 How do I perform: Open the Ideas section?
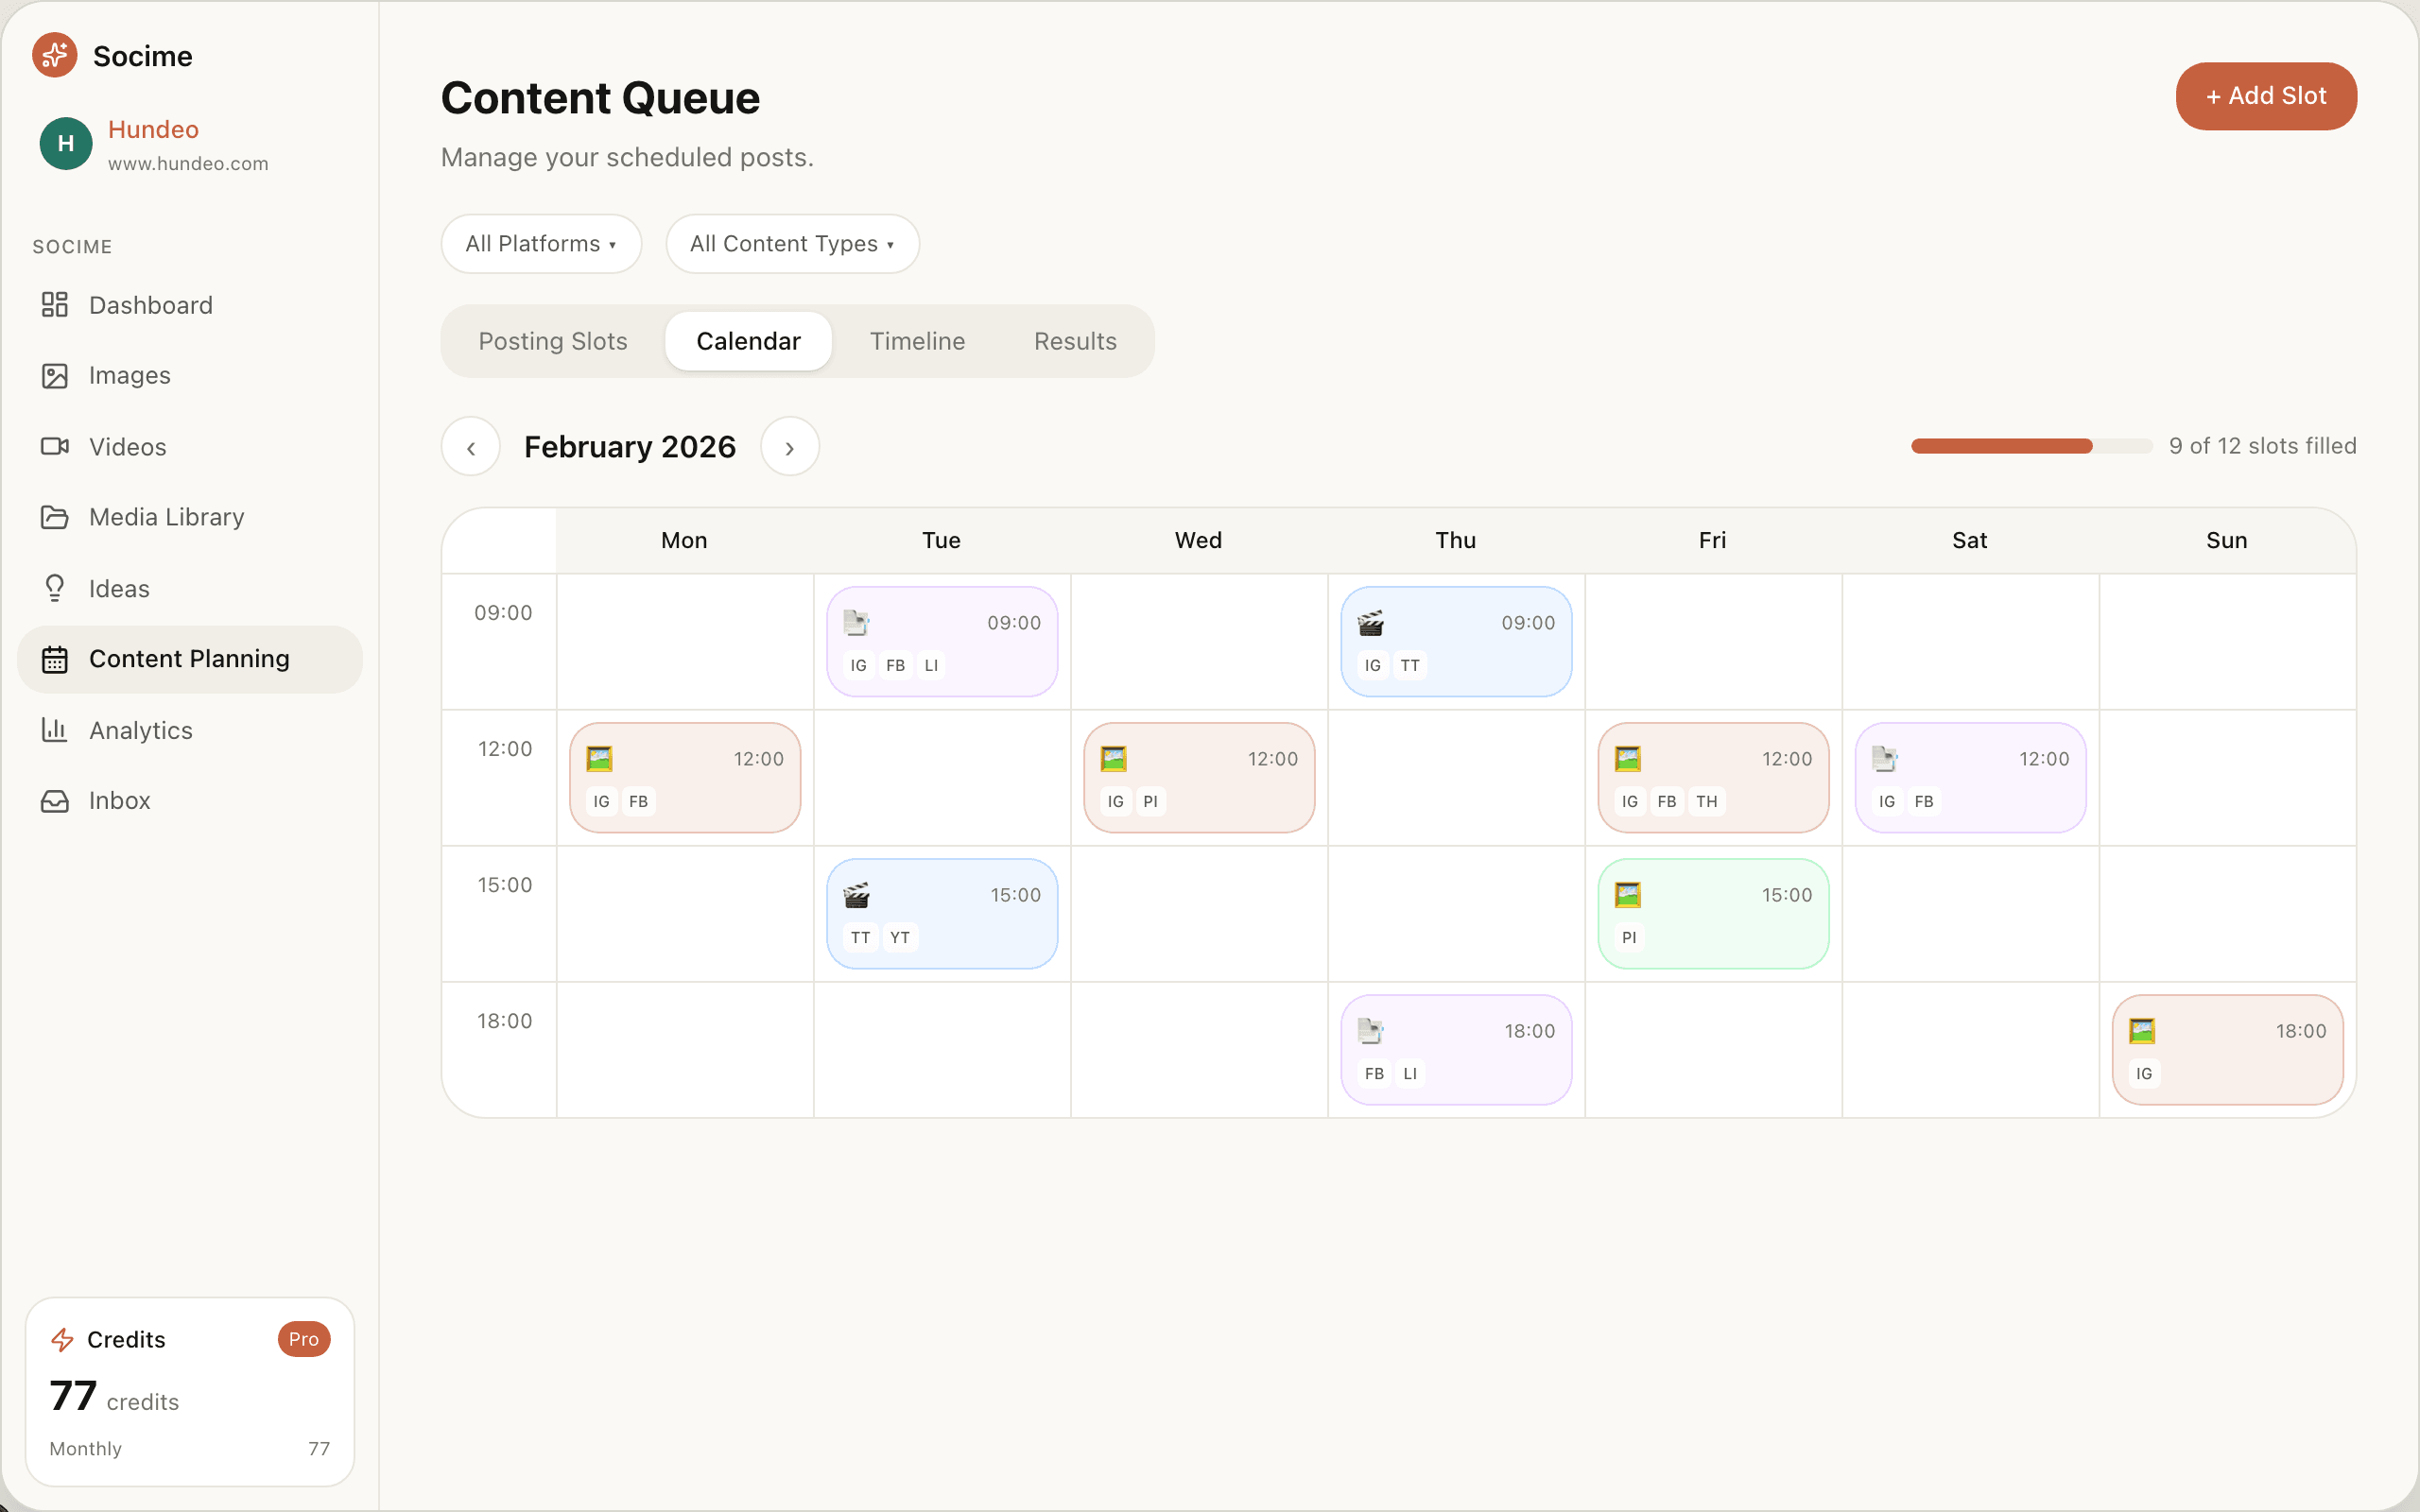click(119, 588)
